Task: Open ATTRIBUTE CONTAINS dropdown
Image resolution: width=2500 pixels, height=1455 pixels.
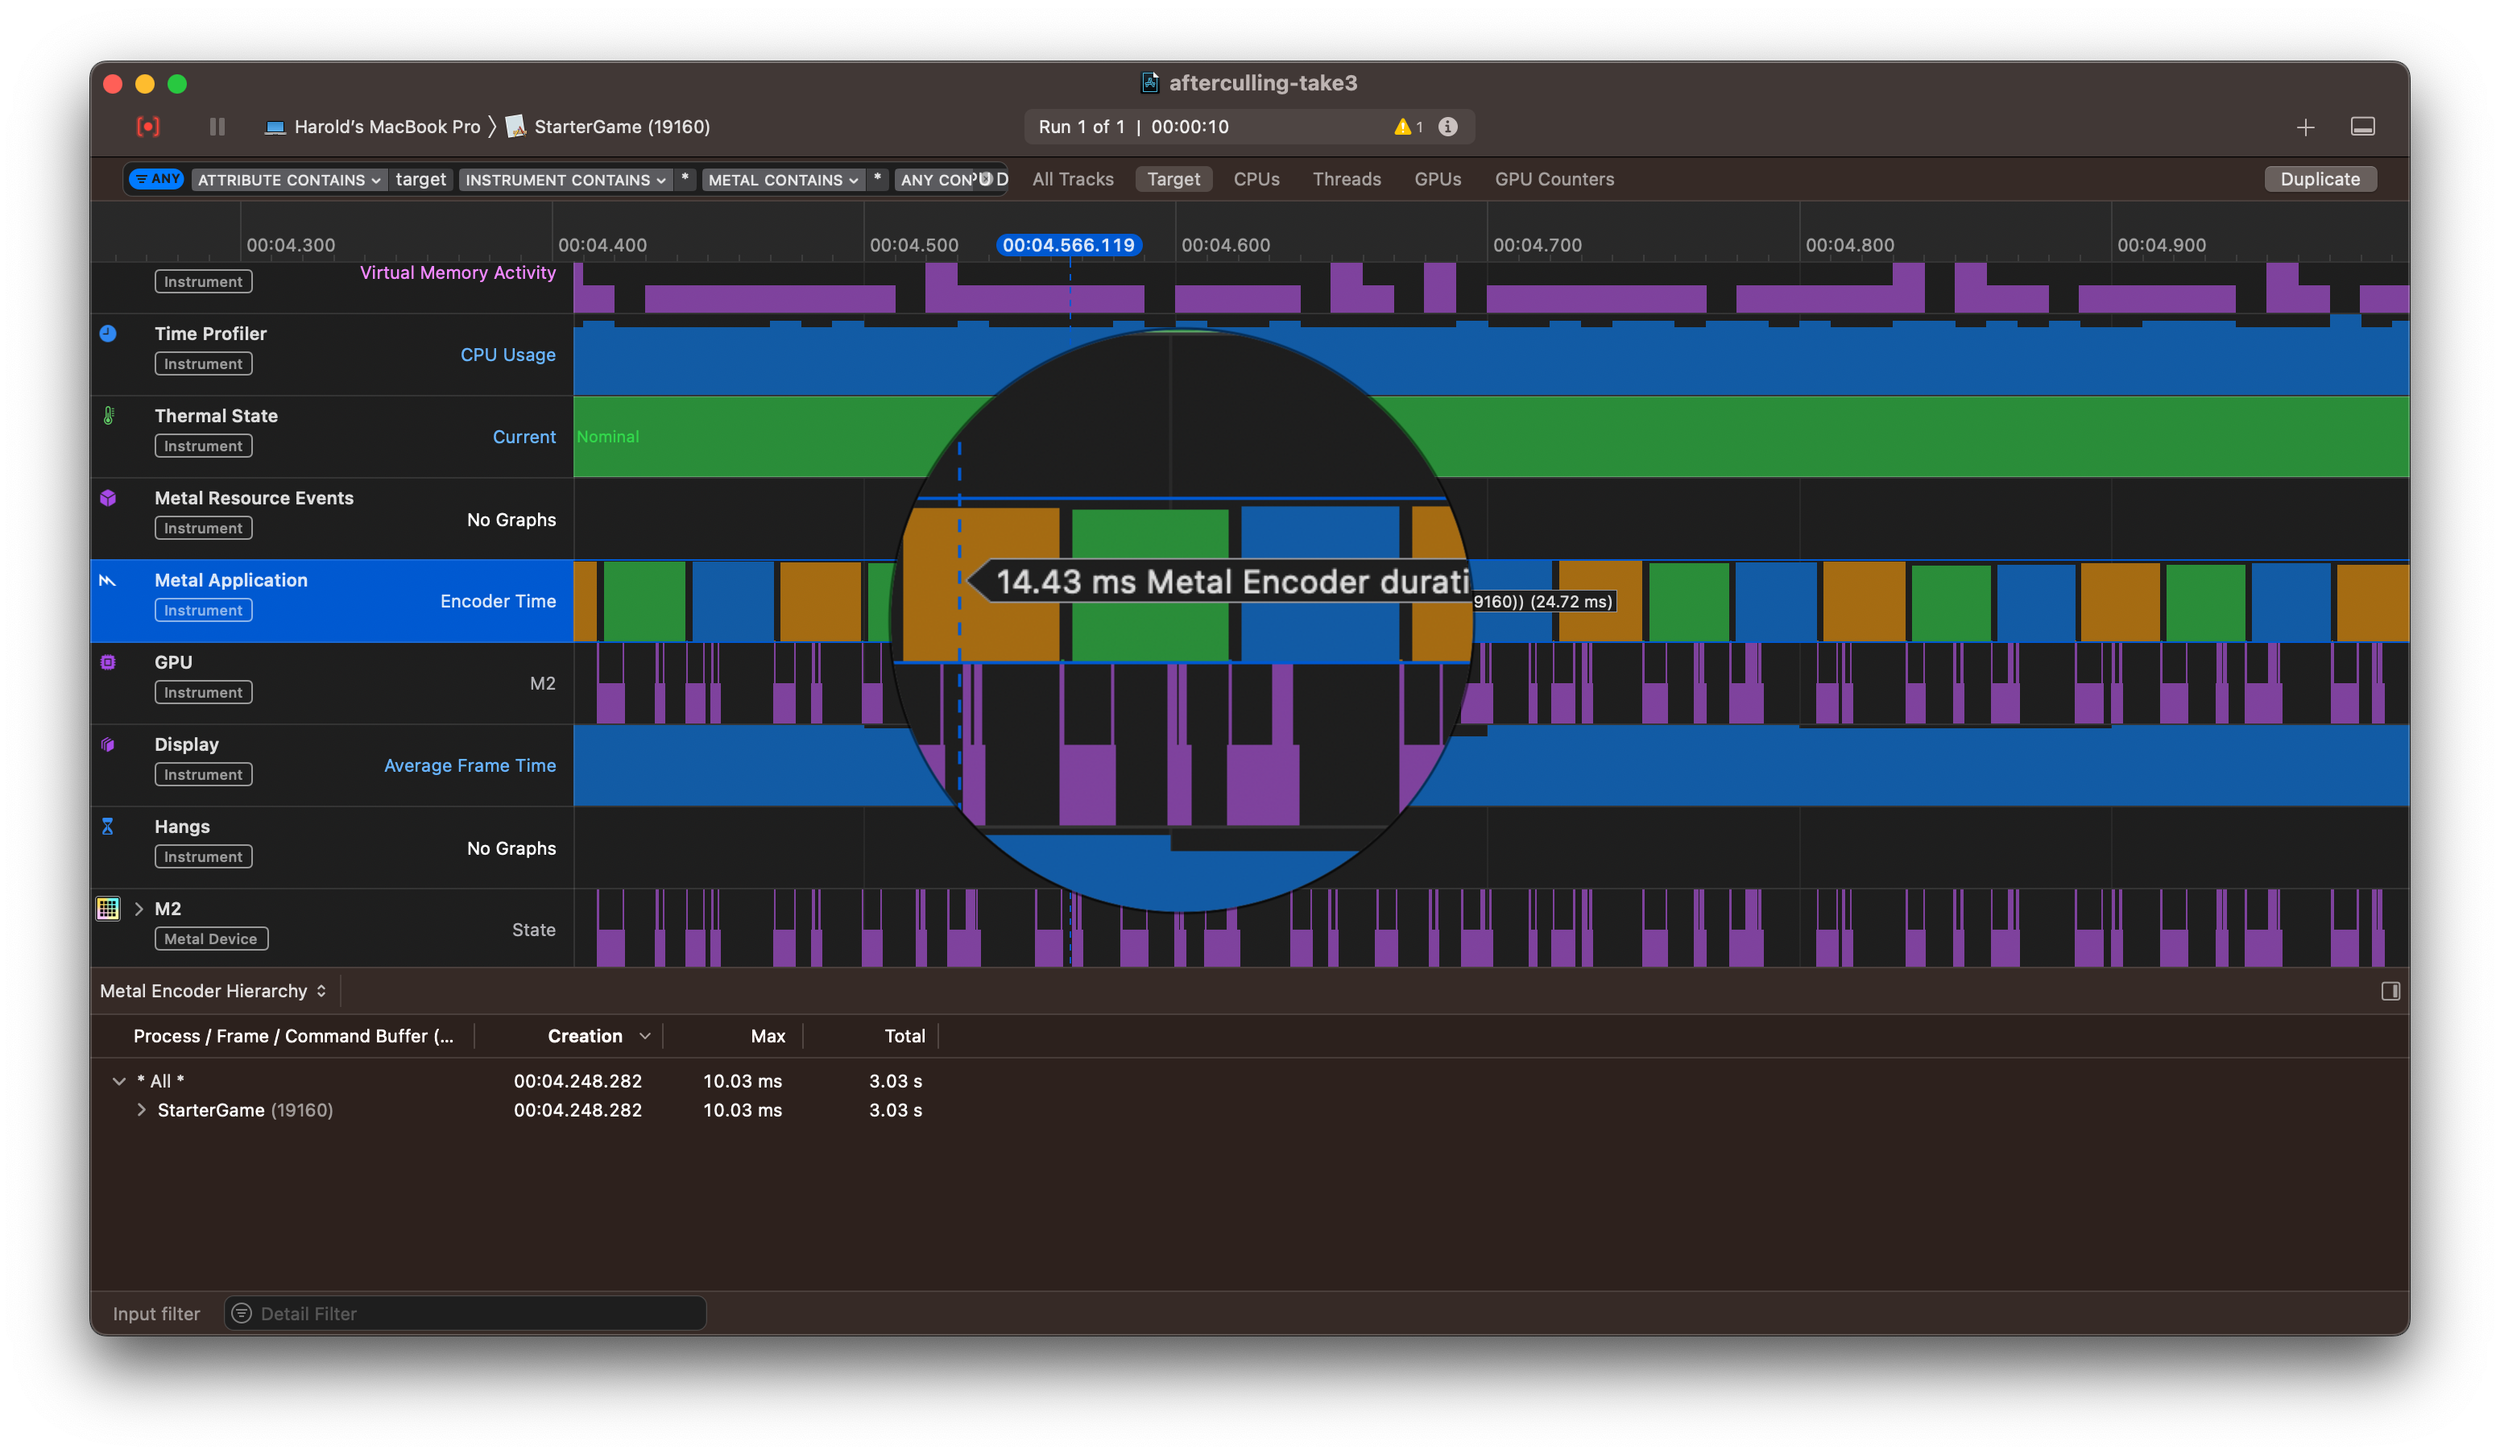Action: tap(289, 180)
